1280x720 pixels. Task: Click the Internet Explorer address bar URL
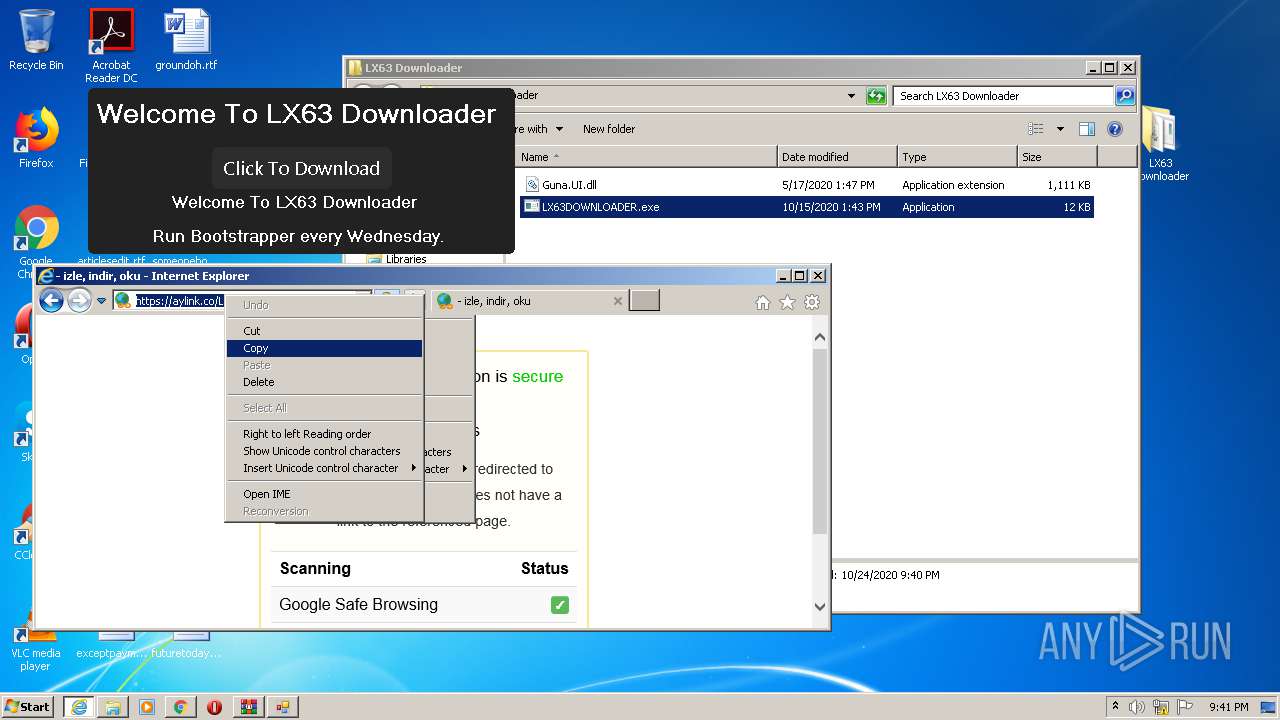(x=179, y=301)
